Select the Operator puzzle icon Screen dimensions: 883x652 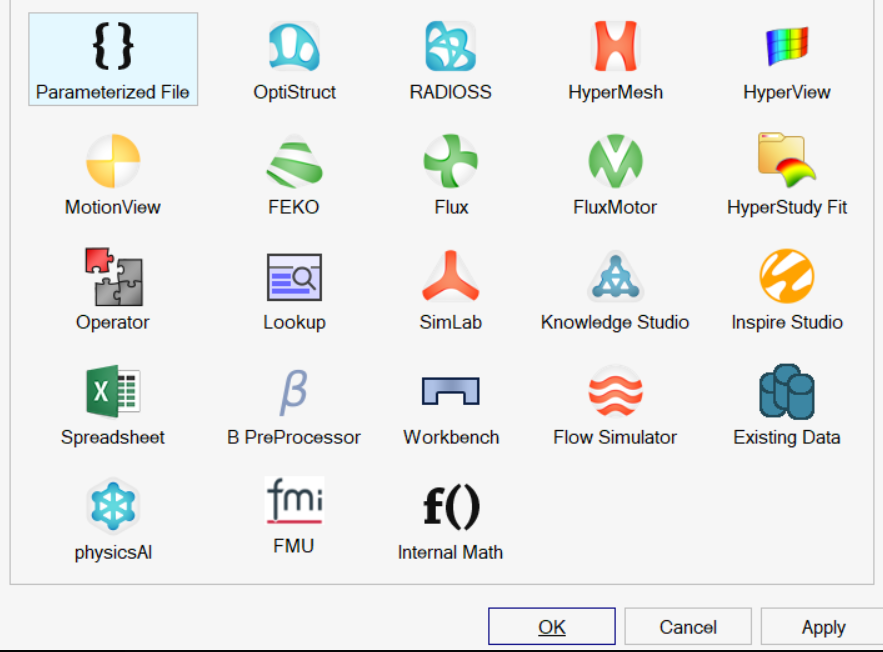click(114, 276)
